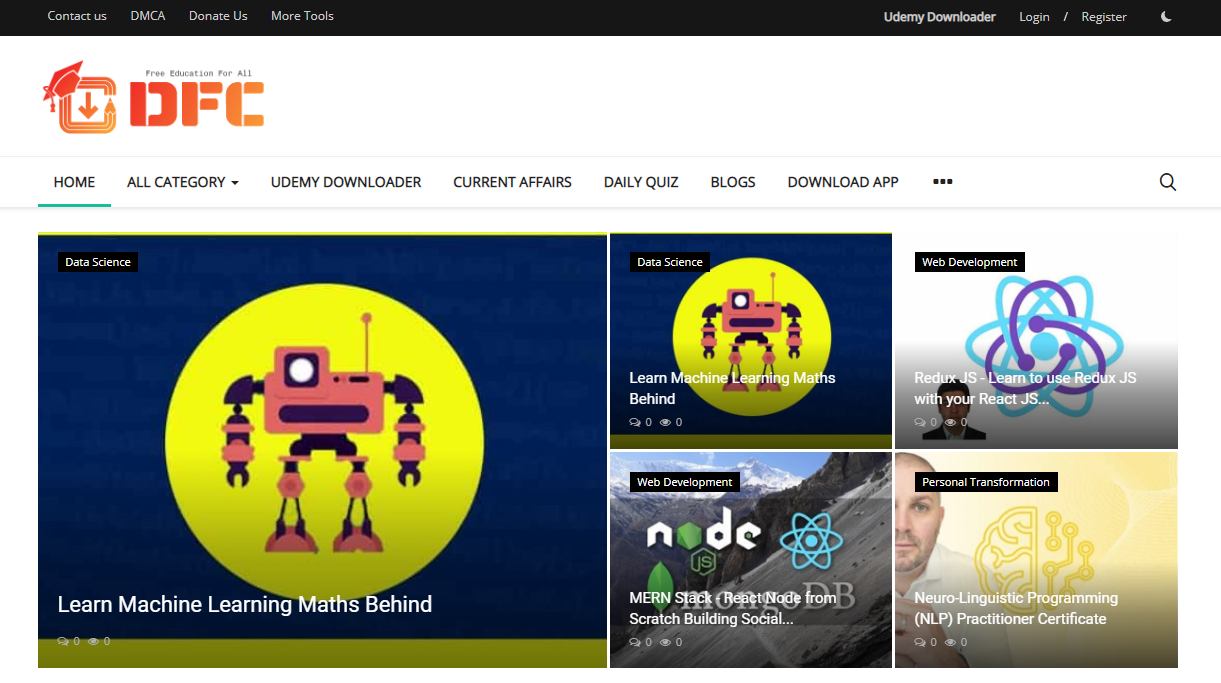Click the DFC site logo
Image resolution: width=1221 pixels, height=683 pixels.
153,98
